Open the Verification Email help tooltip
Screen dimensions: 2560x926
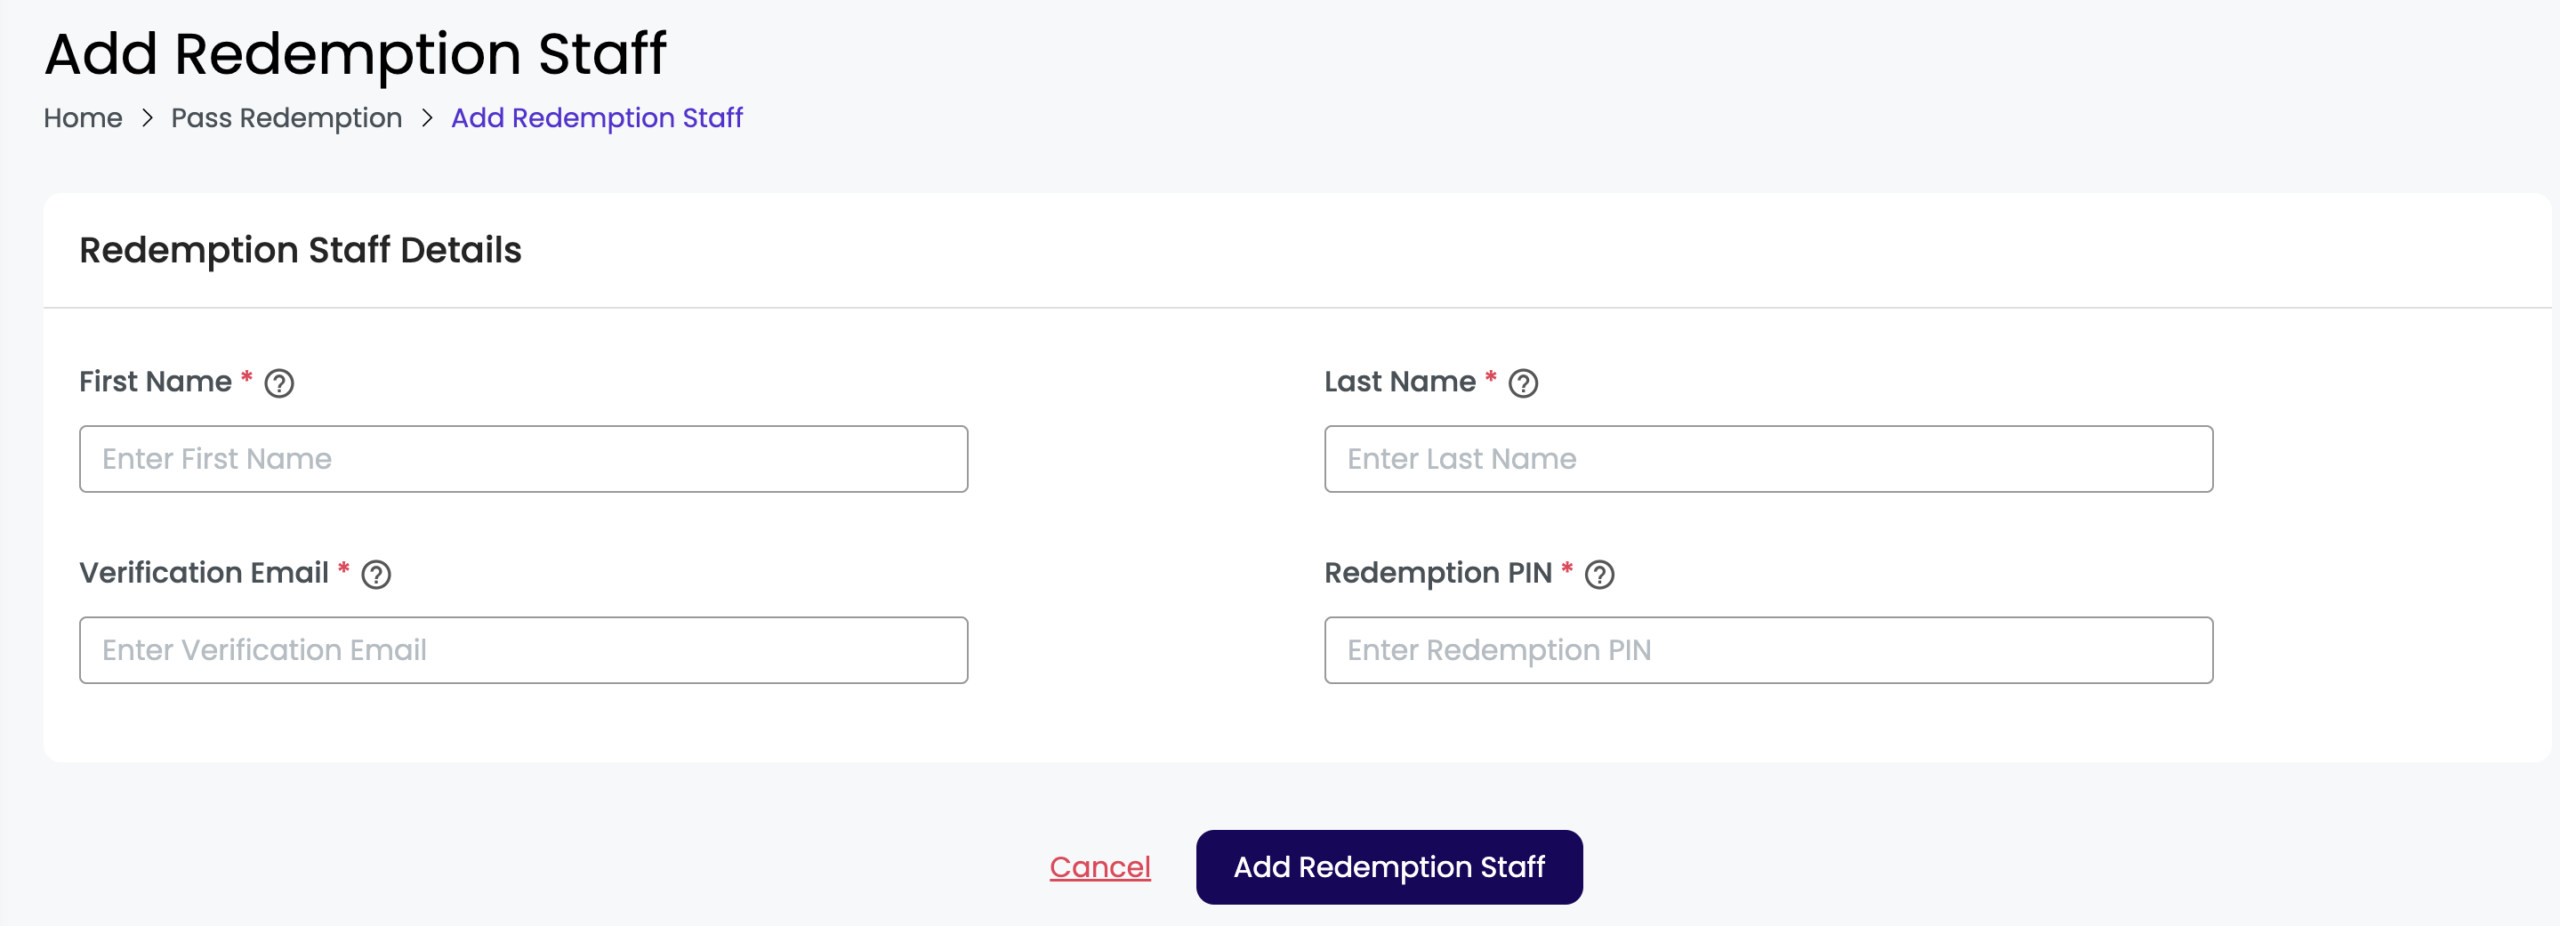click(x=376, y=574)
